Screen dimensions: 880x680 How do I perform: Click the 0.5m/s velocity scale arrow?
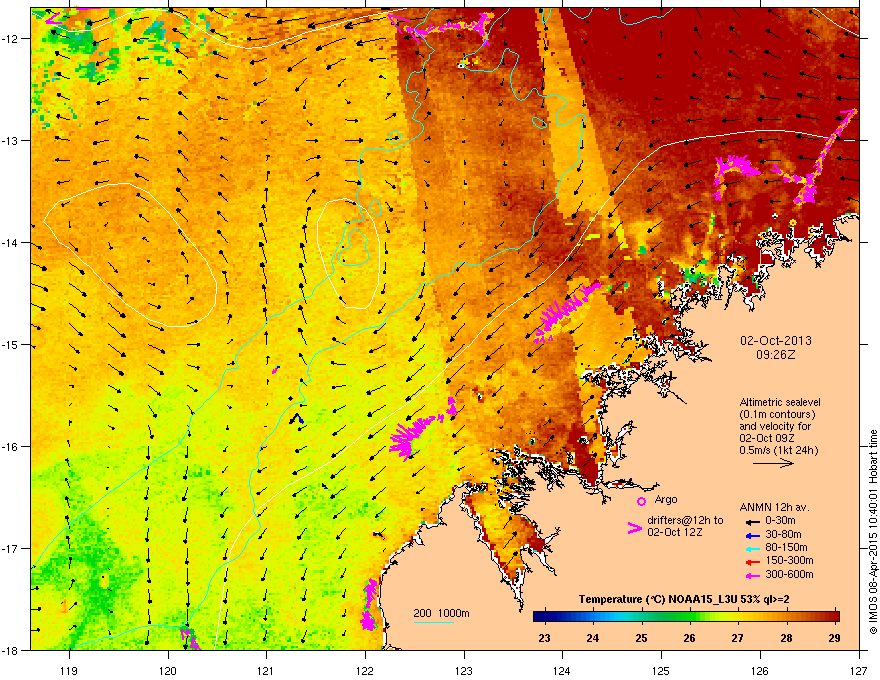[773, 463]
